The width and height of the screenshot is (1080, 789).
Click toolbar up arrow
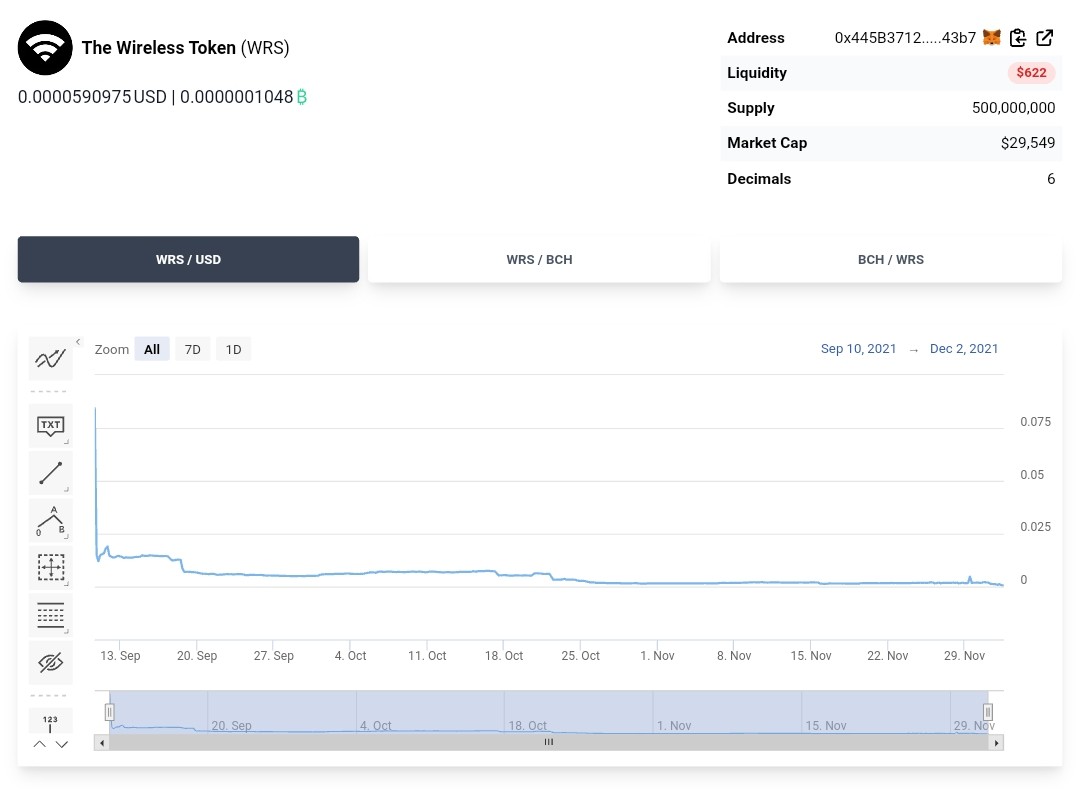[x=39, y=744]
